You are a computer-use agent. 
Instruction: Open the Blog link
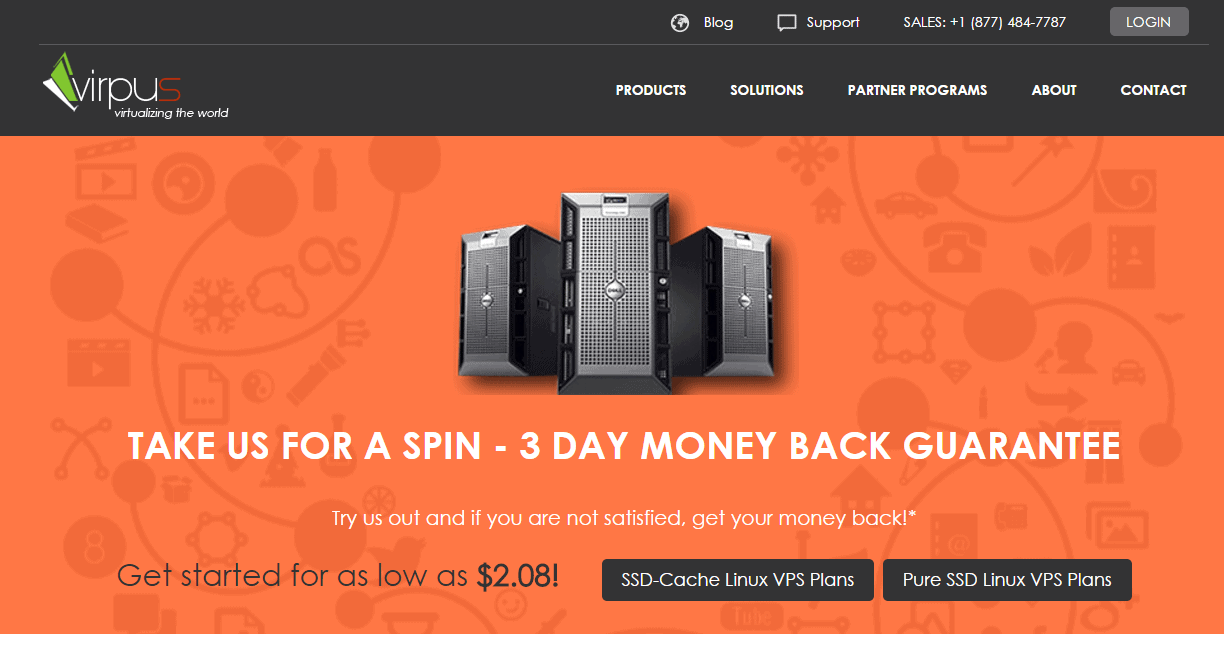point(718,22)
